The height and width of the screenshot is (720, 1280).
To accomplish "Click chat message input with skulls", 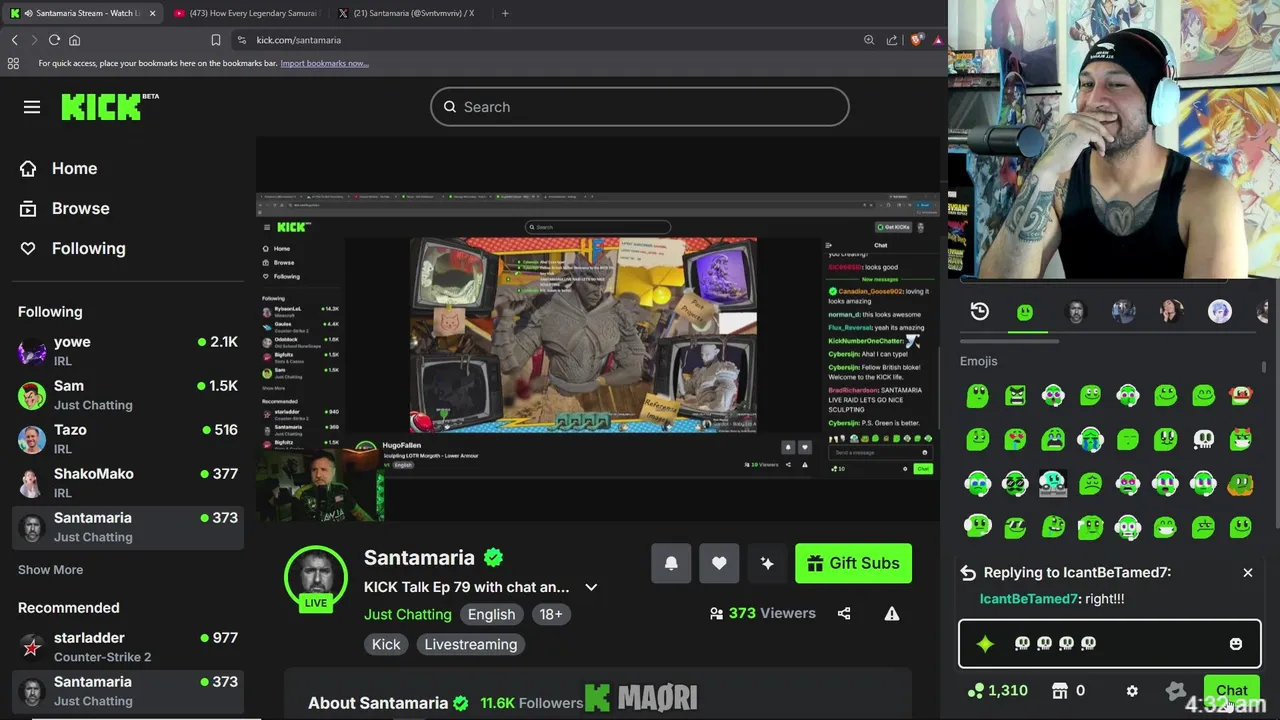I will (x=1110, y=644).
